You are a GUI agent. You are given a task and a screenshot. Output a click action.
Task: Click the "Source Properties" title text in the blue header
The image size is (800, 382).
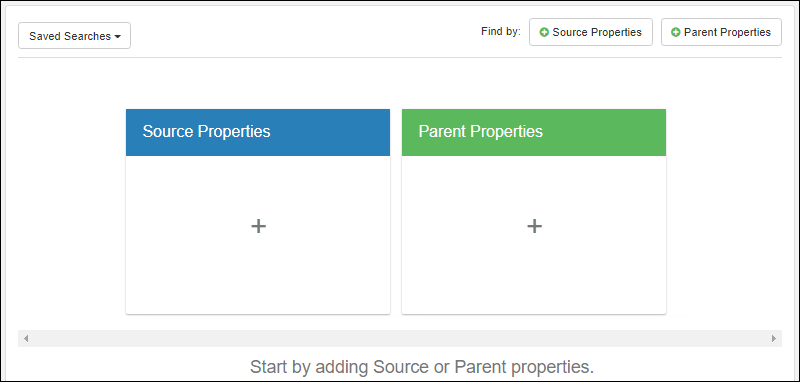207,132
